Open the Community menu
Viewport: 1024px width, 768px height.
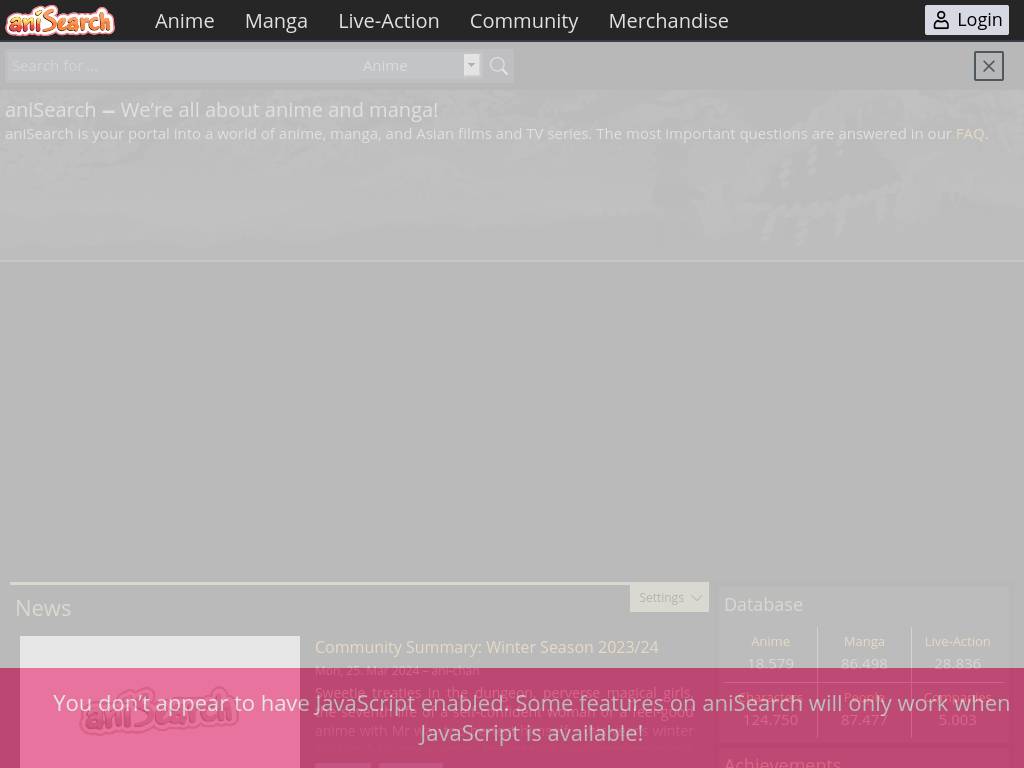click(523, 20)
